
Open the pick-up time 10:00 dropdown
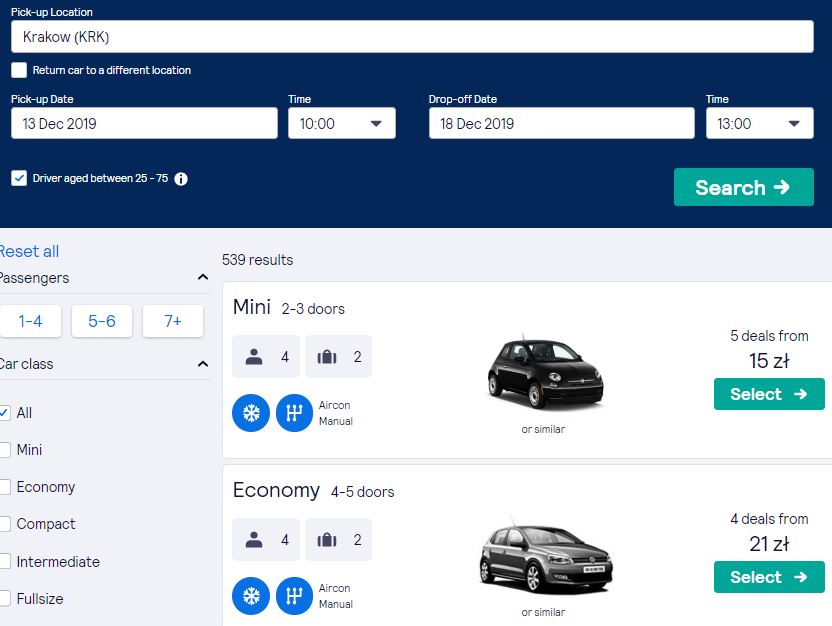(x=342, y=123)
